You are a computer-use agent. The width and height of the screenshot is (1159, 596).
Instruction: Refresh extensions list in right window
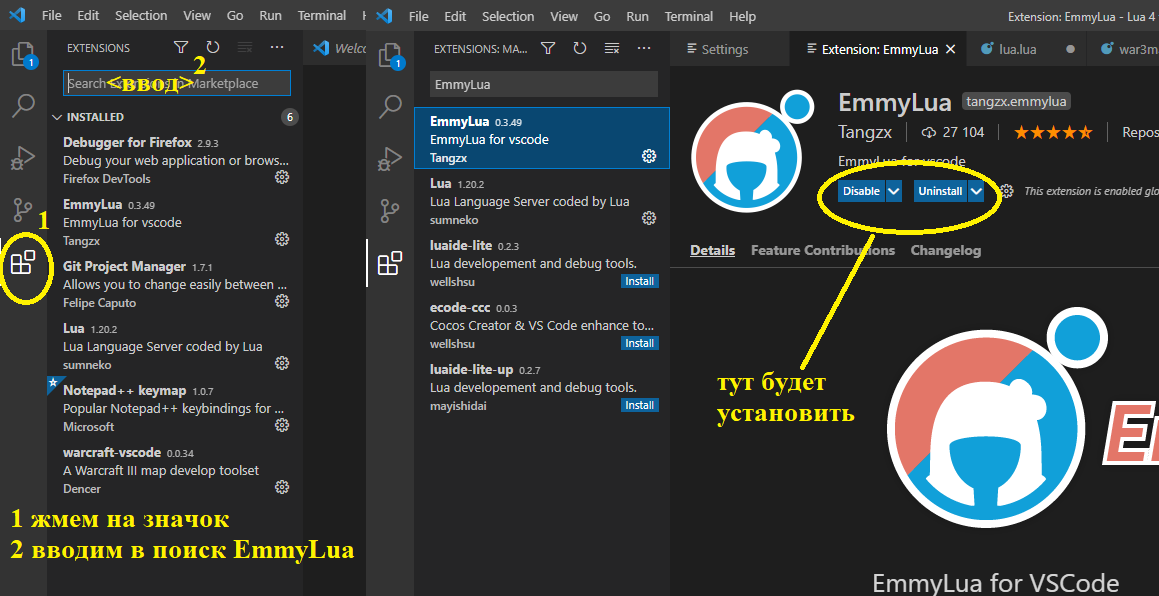click(580, 48)
